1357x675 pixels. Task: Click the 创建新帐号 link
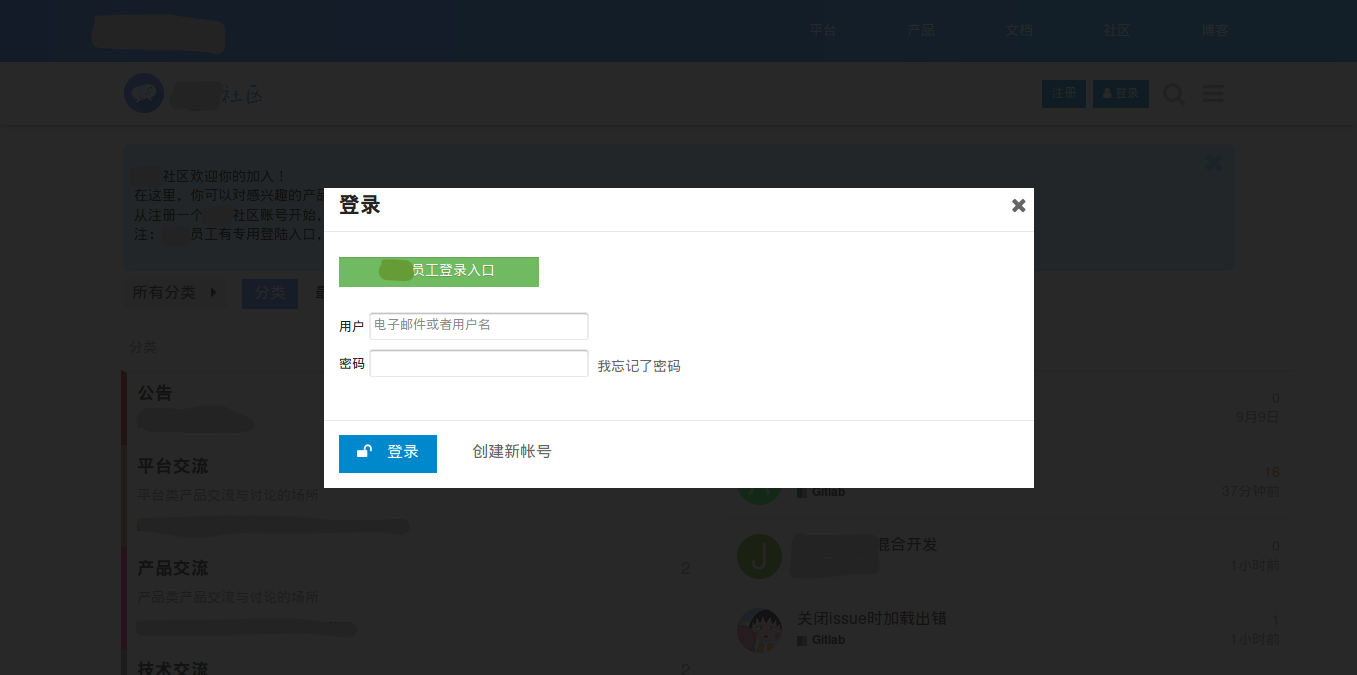511,451
